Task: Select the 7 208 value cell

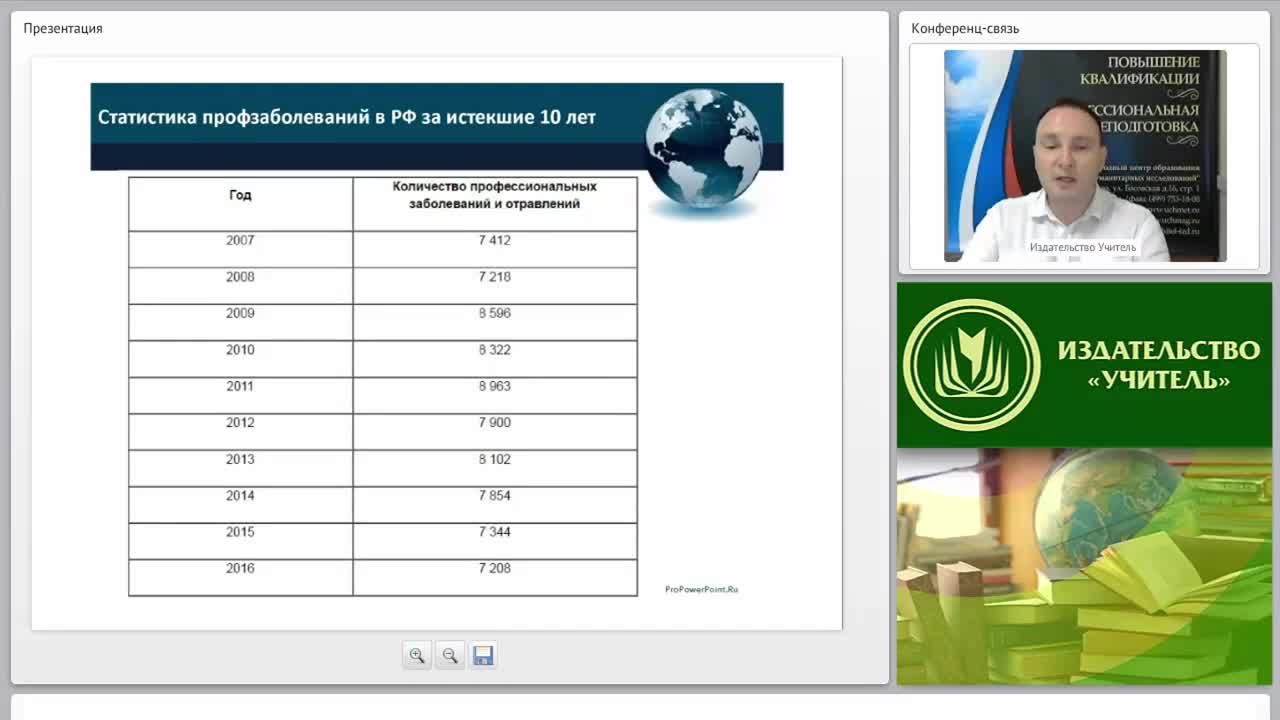Action: coord(495,578)
